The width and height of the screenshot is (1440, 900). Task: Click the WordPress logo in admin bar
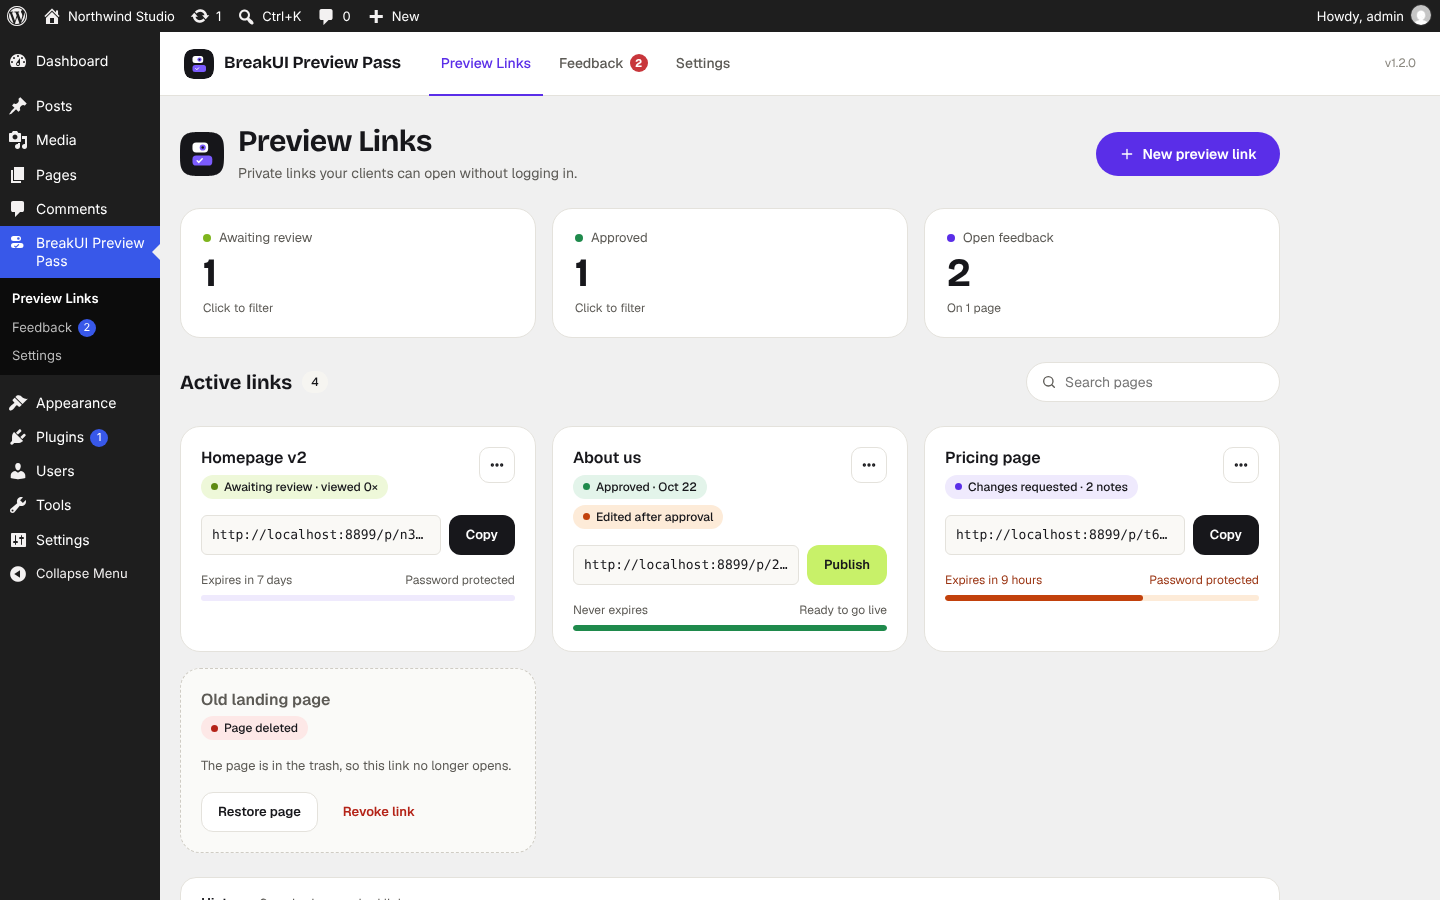(x=17, y=16)
